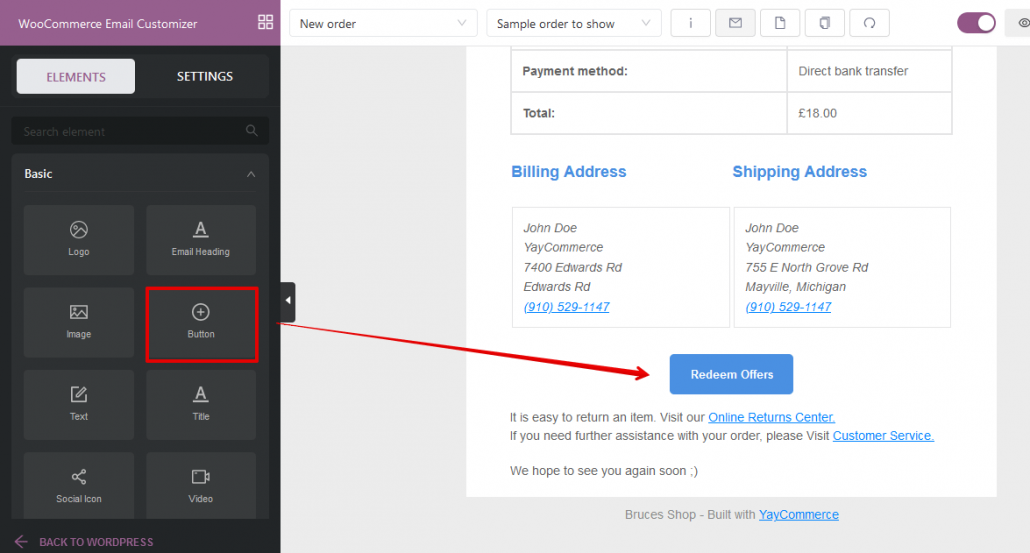Open the New order email dropdown
Screen dimensions: 1030x553
coord(383,23)
